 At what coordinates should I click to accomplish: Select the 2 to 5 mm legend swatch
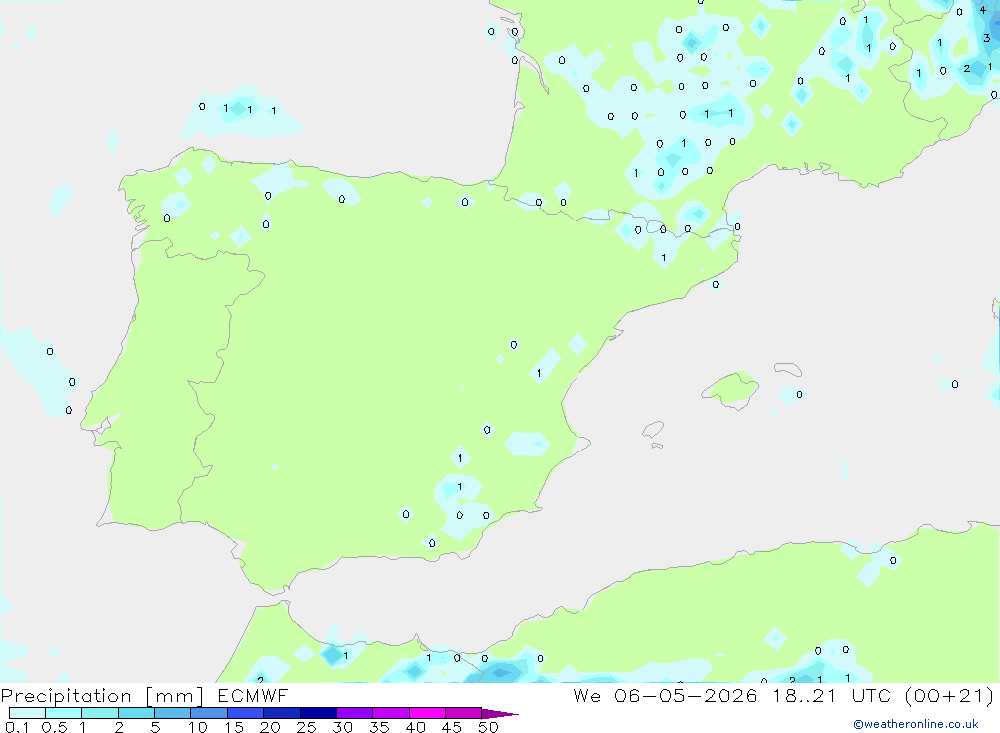(x=136, y=713)
